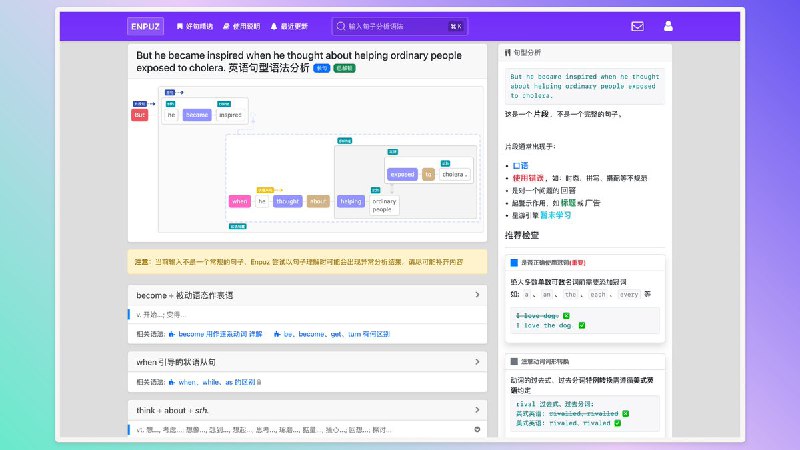Click thumbs-up icon before 'when、while' link
800x450 pixels.
(x=172, y=382)
